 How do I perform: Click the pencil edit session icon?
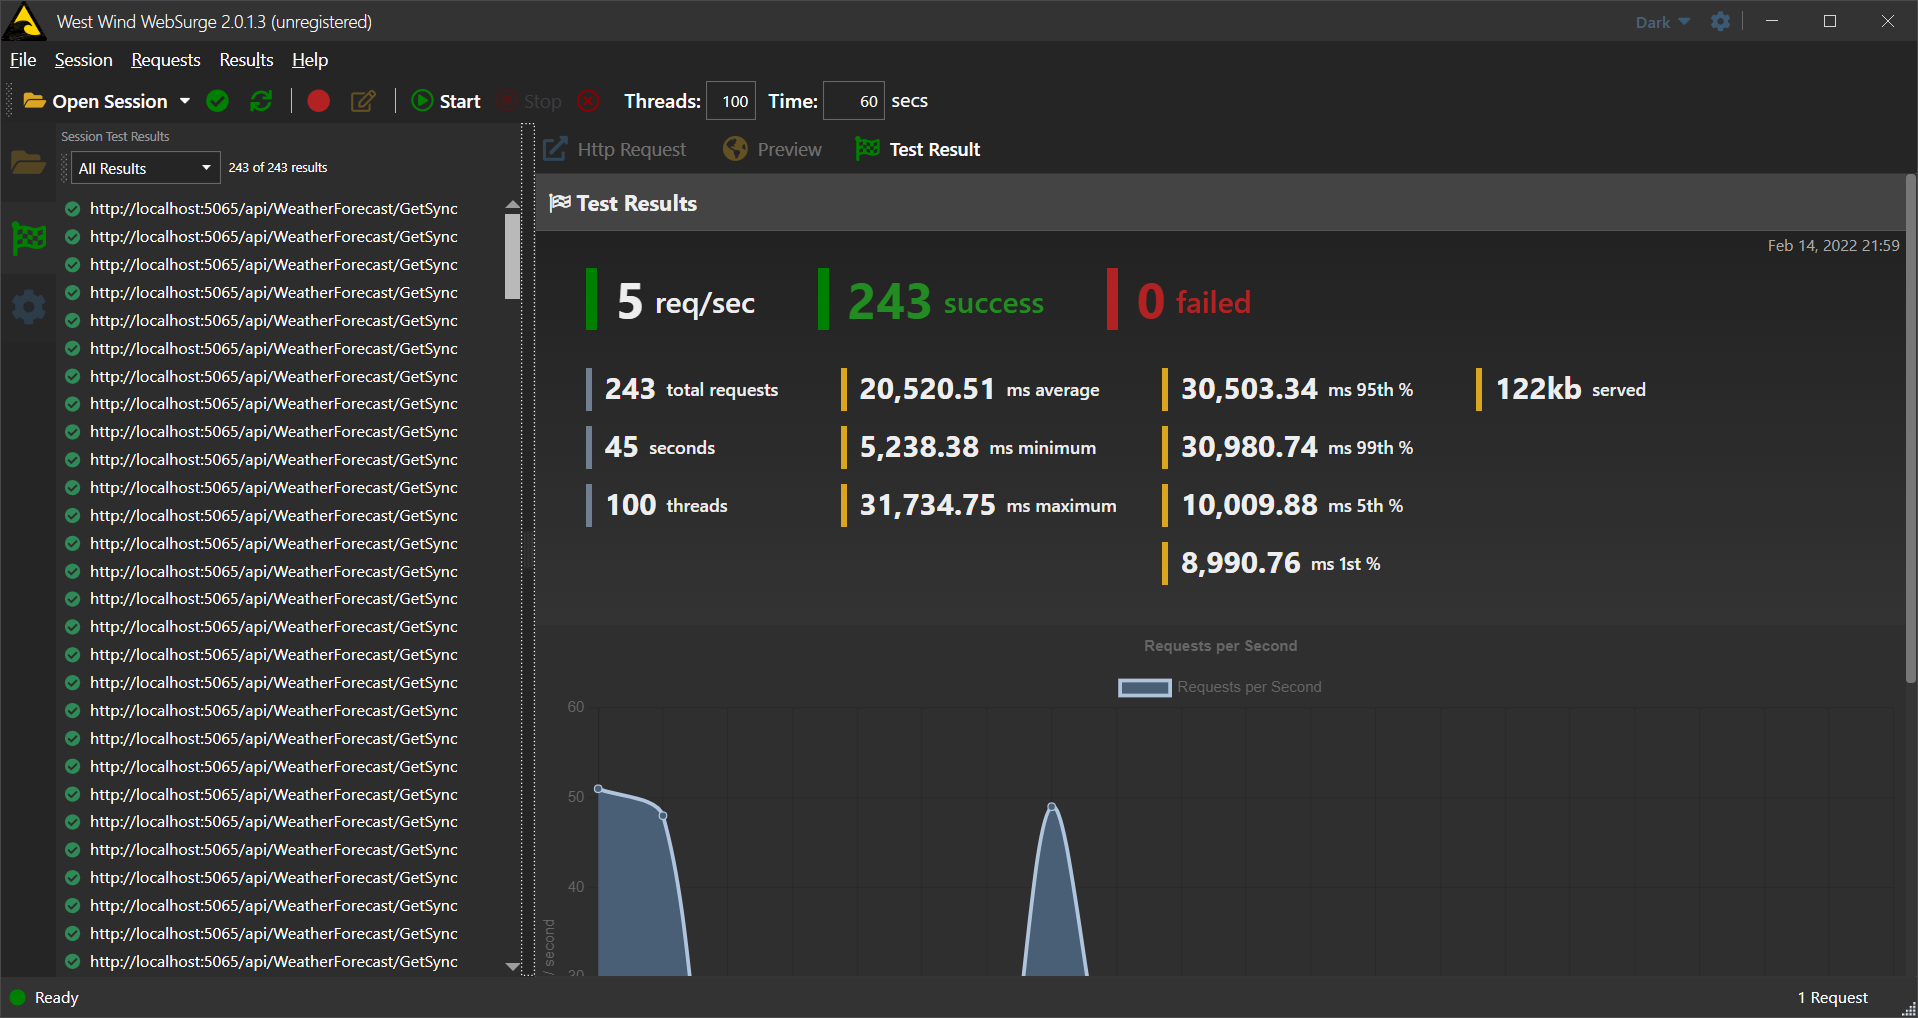click(363, 101)
